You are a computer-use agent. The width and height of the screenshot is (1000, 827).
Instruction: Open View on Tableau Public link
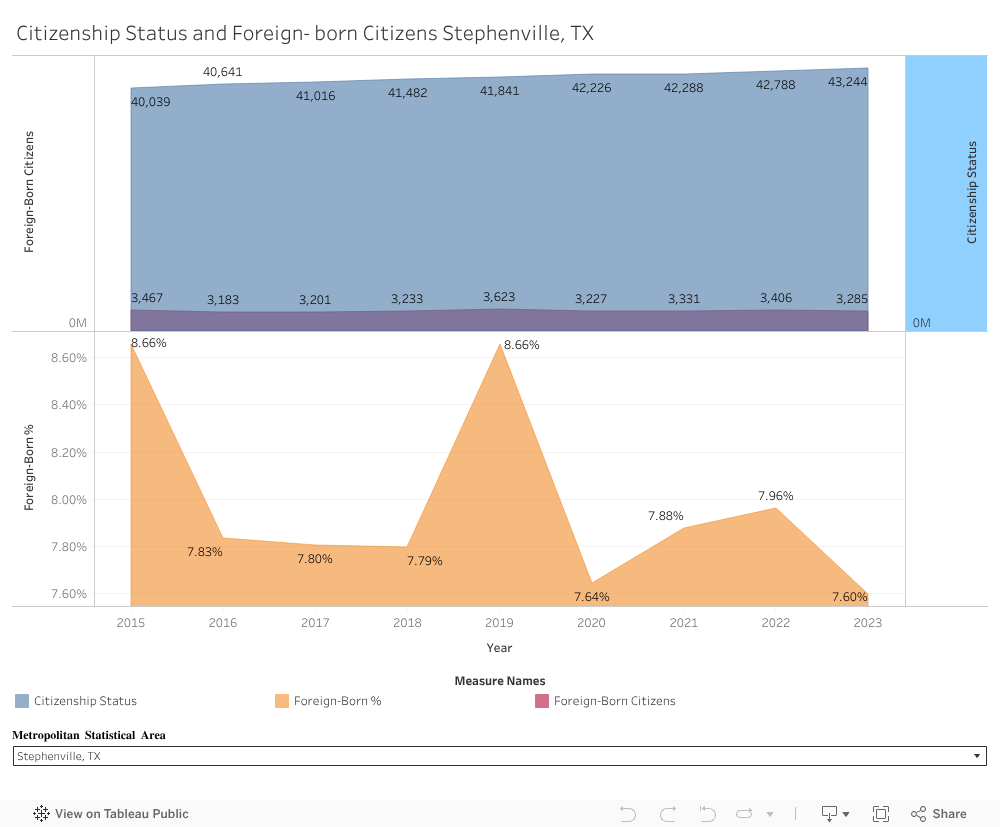coord(121,813)
